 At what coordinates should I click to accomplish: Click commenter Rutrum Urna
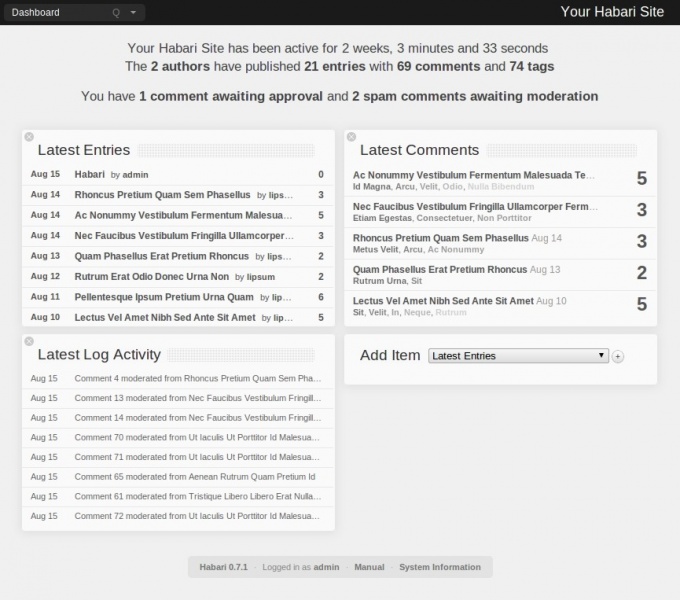click(x=379, y=281)
